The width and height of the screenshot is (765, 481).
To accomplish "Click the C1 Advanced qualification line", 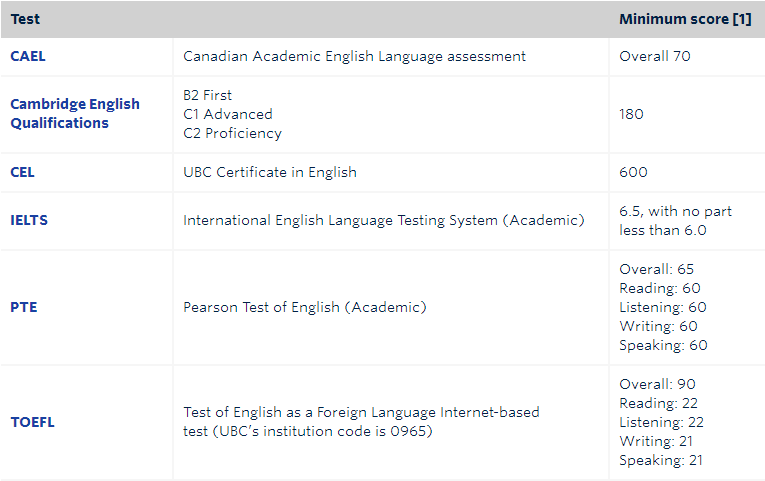I will click(x=227, y=114).
